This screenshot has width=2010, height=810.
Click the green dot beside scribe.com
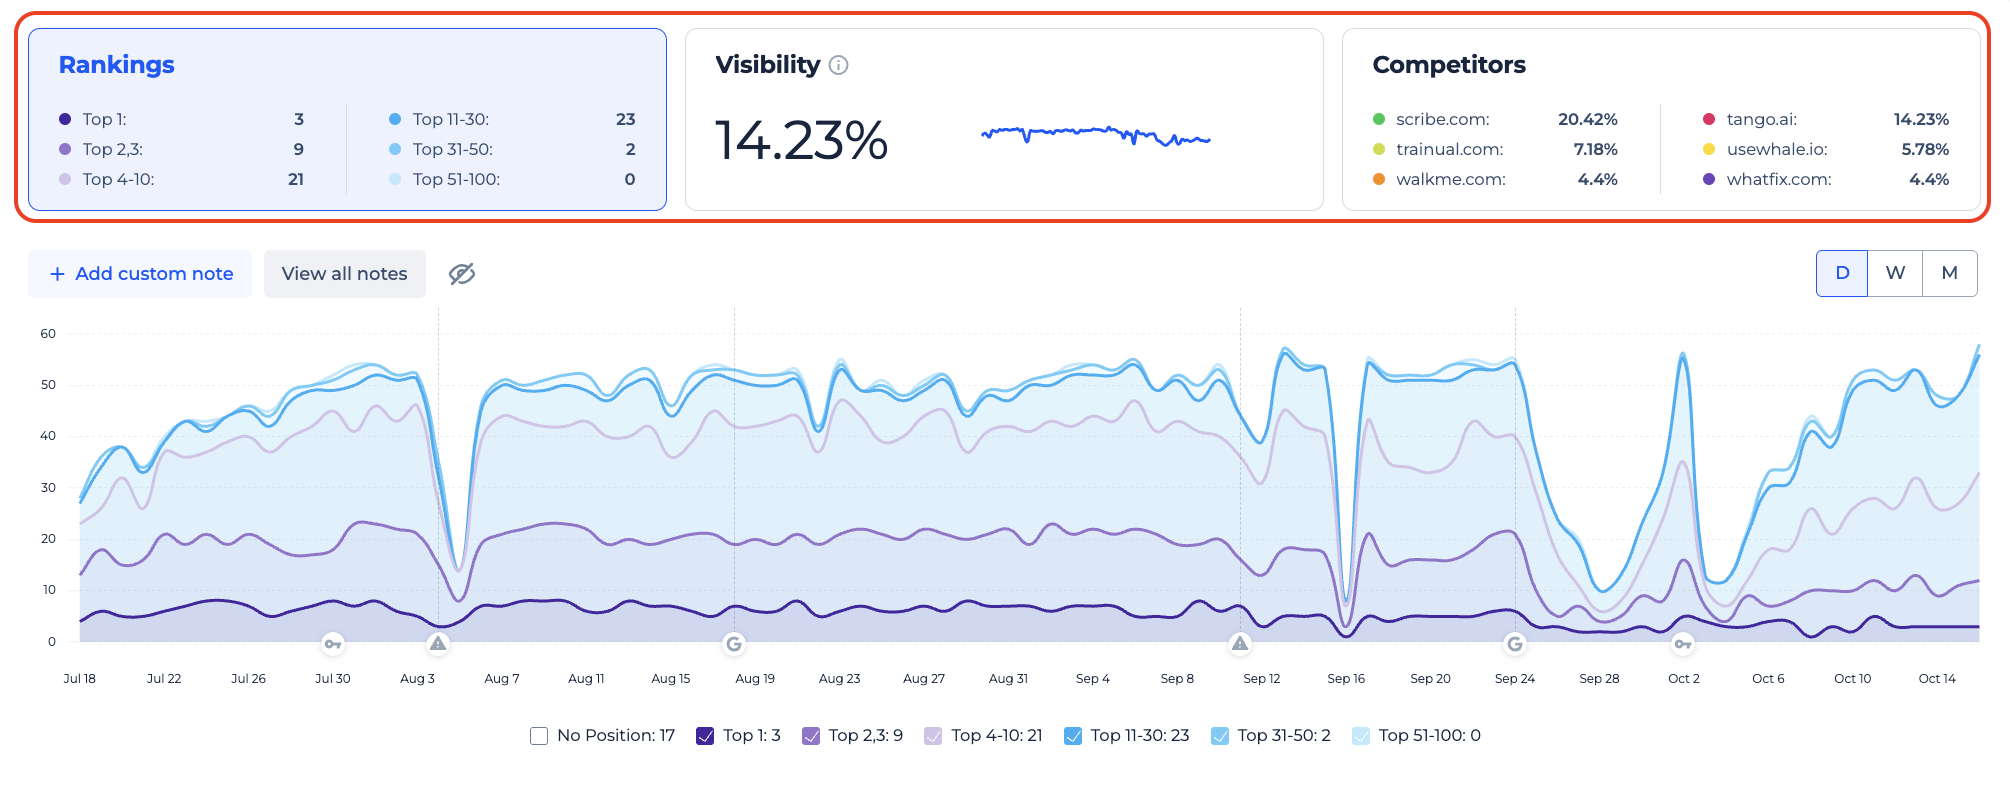(x=1379, y=119)
